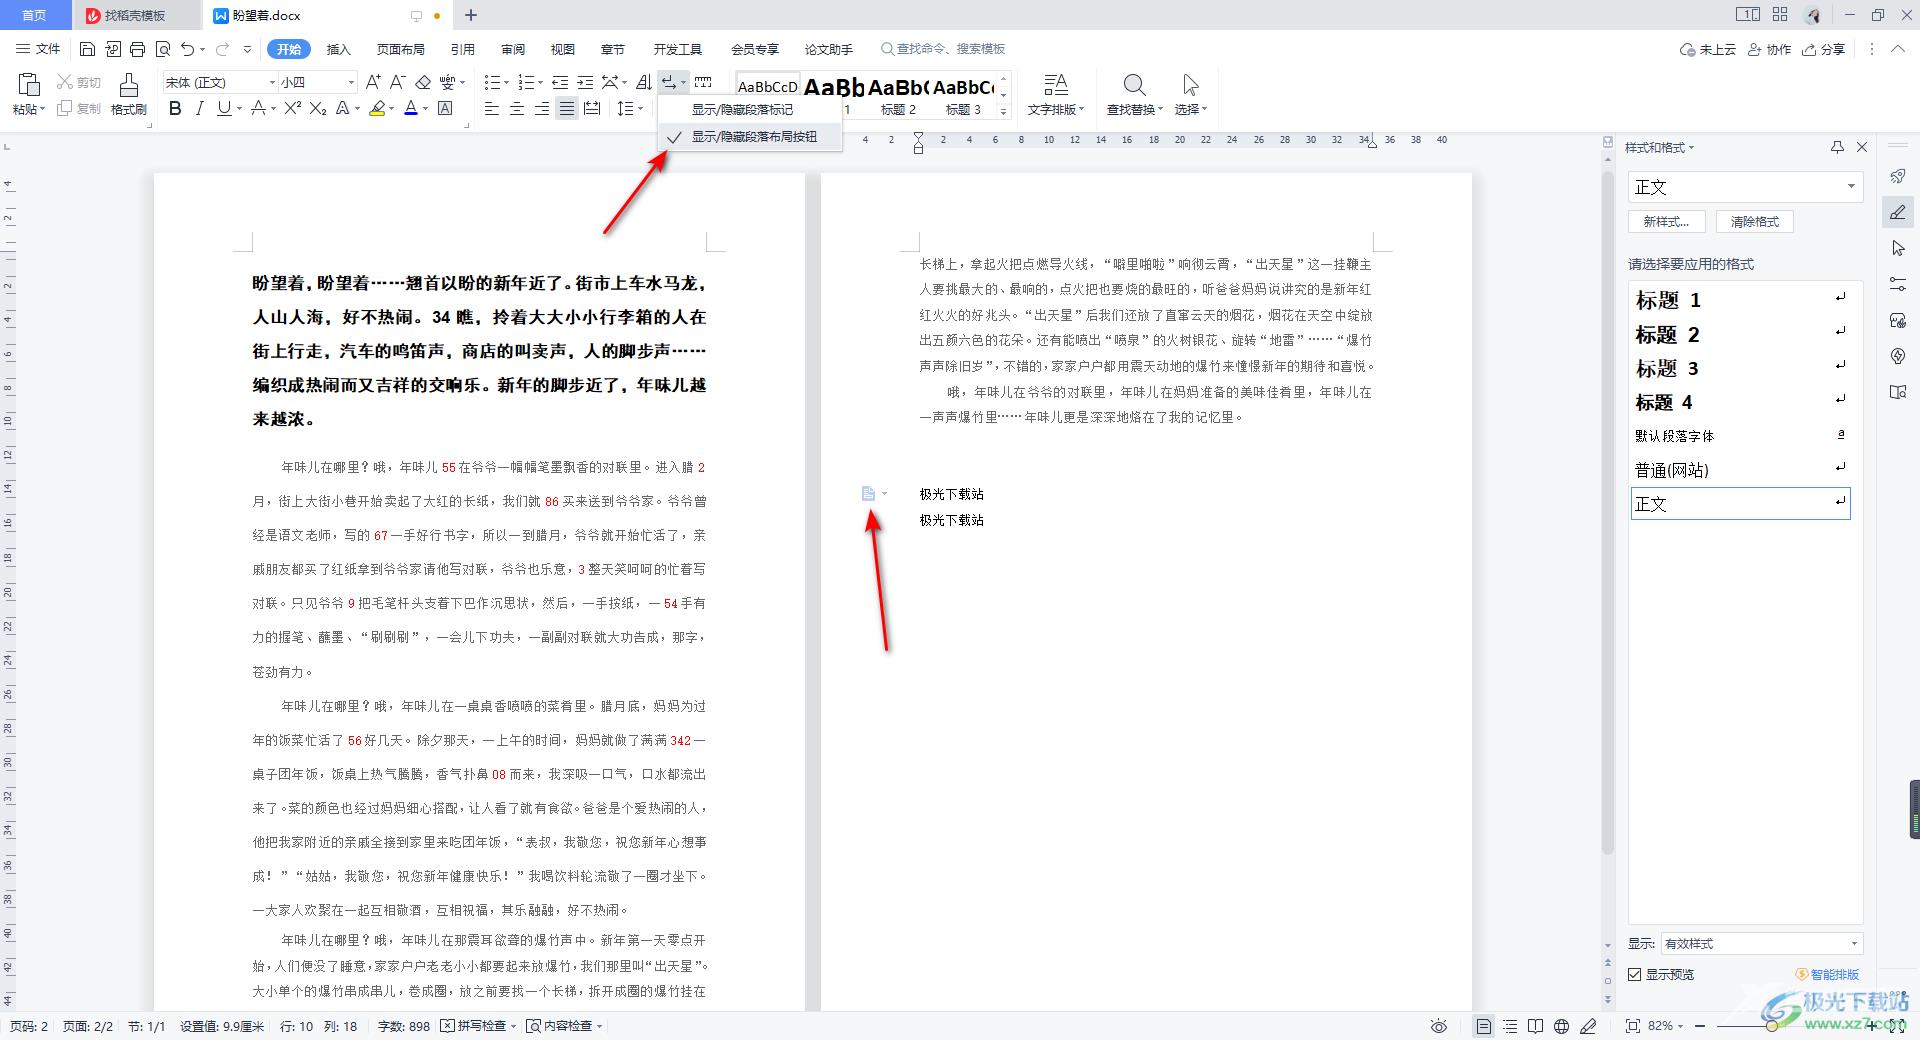Apply italic formatting
1920x1040 pixels.
(x=199, y=108)
